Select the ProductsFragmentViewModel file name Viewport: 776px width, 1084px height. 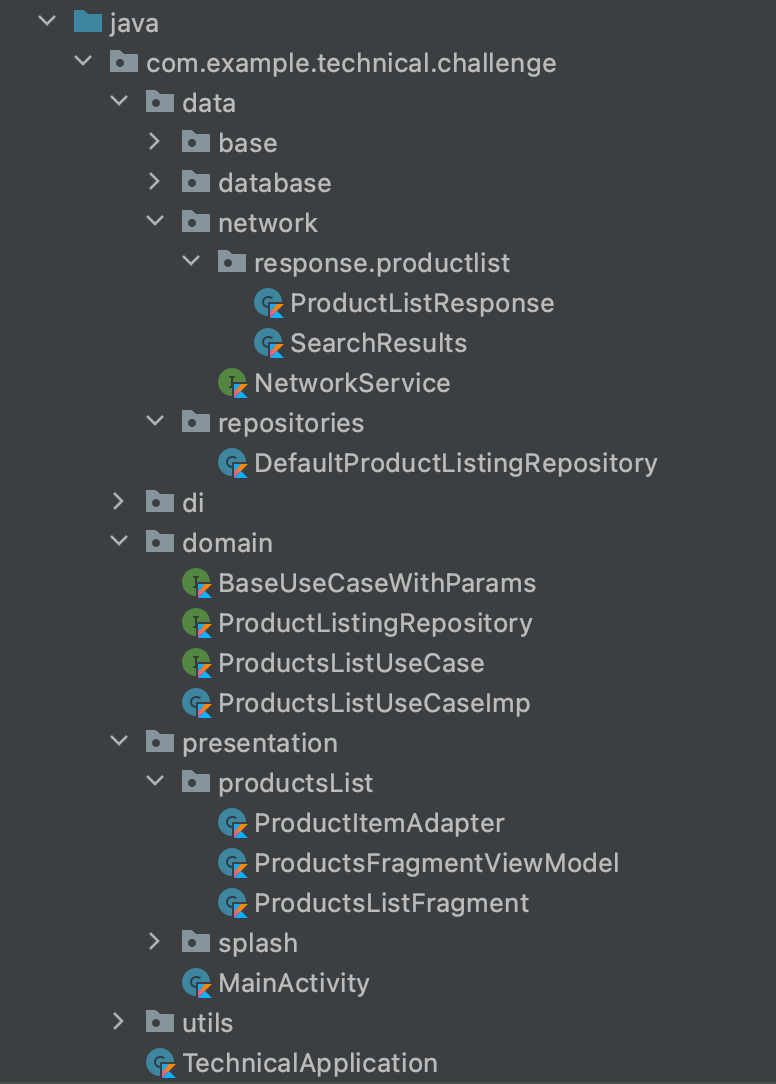436,863
